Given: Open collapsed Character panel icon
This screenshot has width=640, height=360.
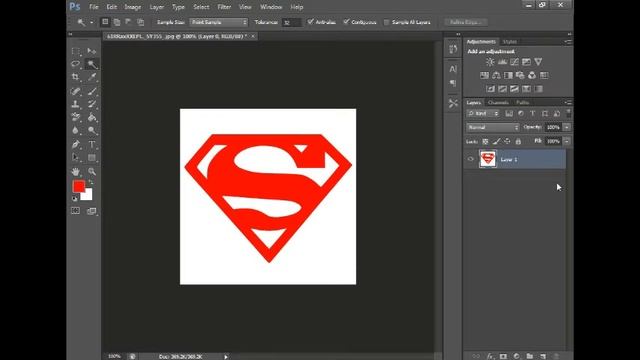Looking at the screenshot, I should [453, 69].
